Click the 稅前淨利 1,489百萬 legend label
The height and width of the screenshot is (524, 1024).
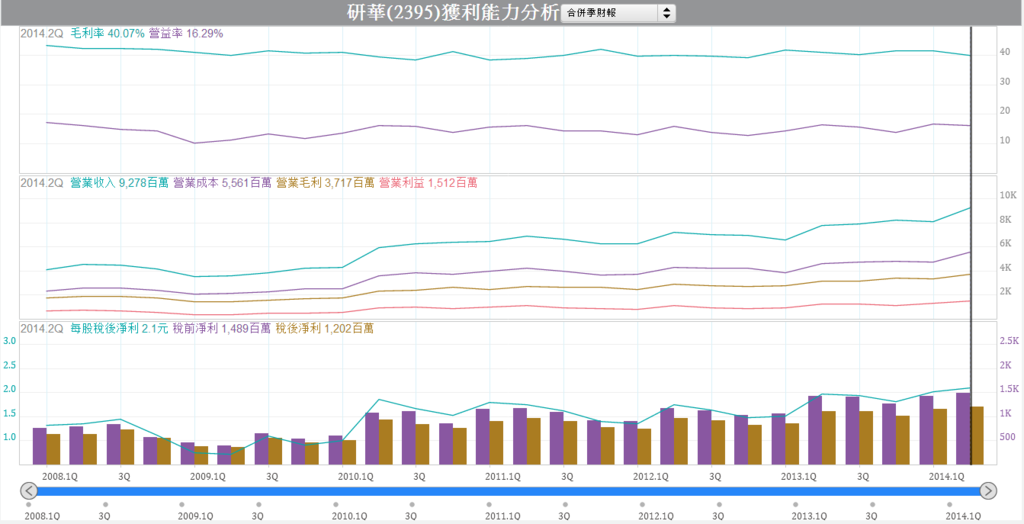coord(221,329)
